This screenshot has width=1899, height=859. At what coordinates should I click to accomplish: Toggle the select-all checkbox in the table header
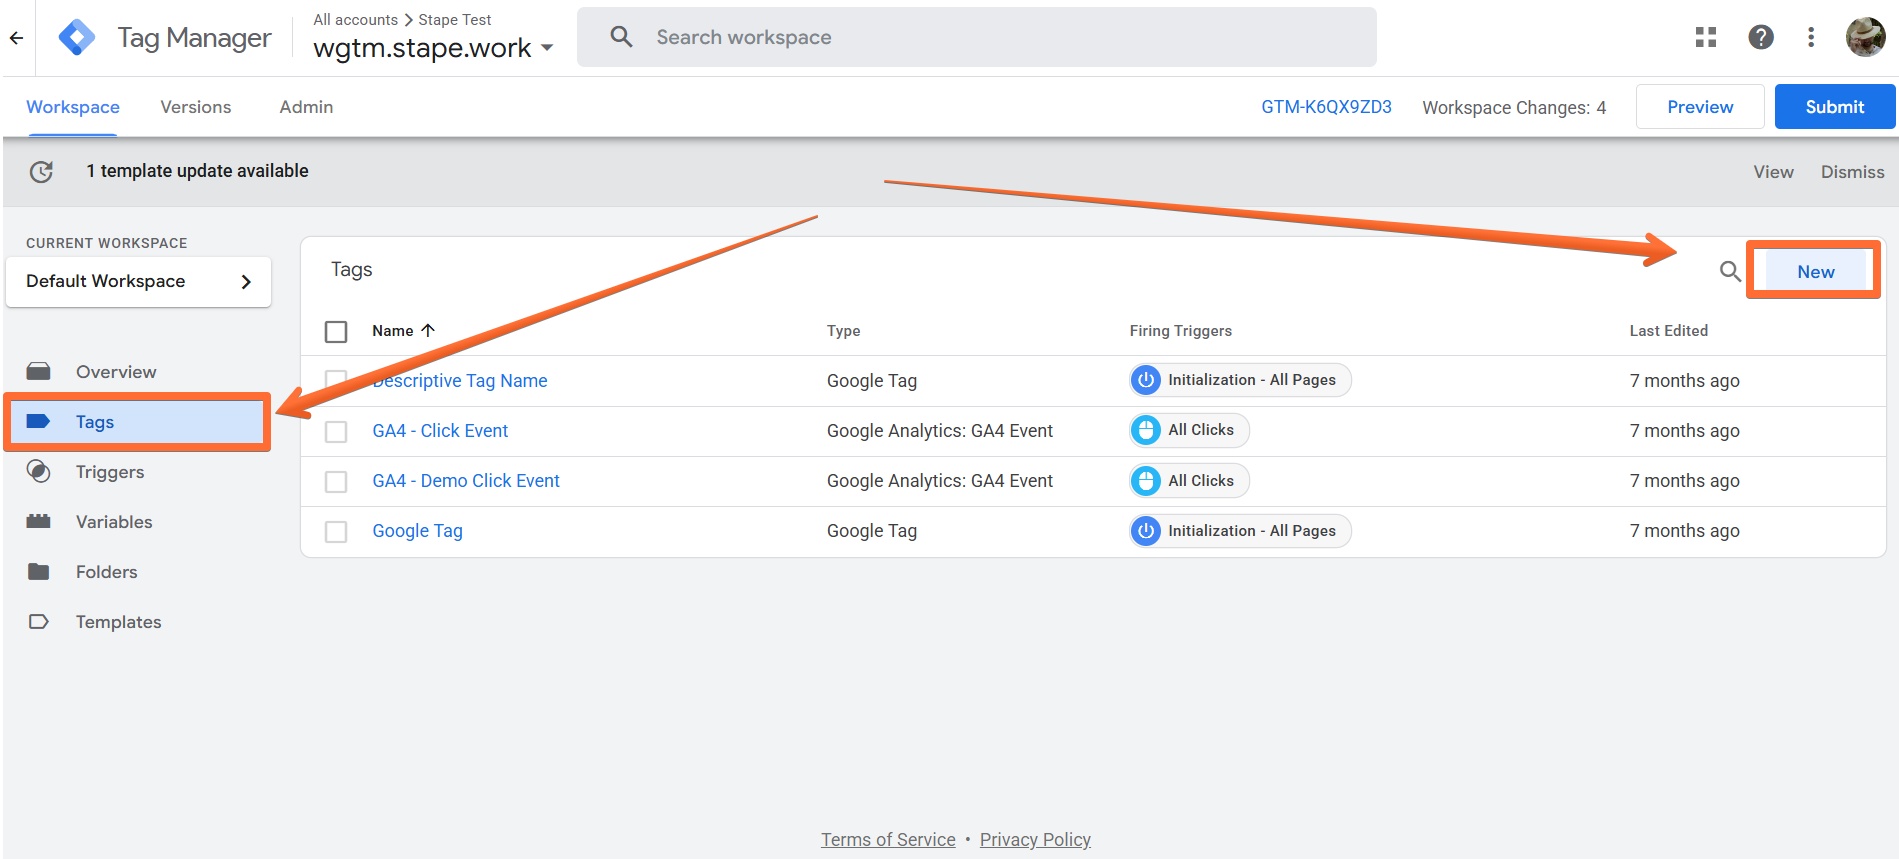coord(336,331)
